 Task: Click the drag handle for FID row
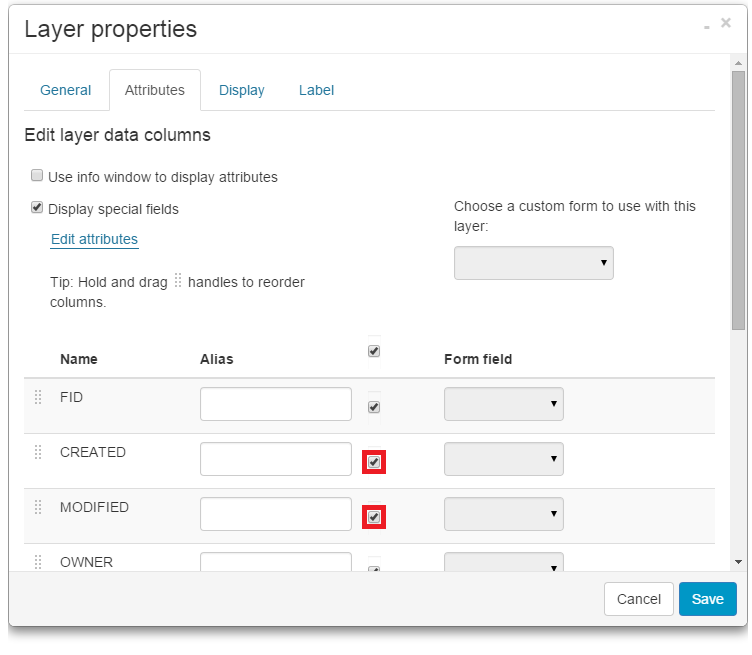click(x=38, y=397)
